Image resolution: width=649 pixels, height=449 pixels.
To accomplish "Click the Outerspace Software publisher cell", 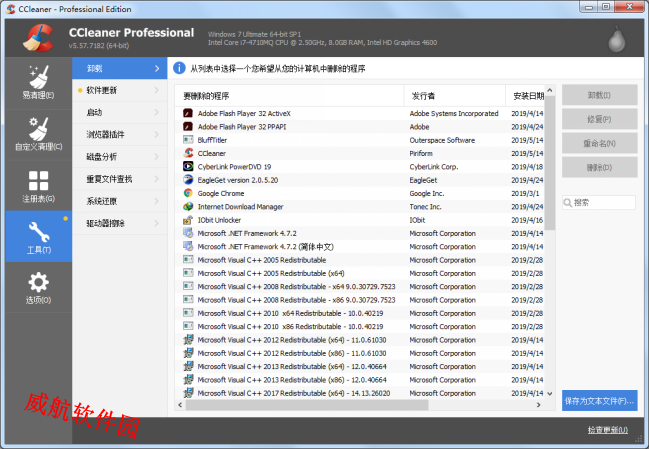I will (x=442, y=140).
